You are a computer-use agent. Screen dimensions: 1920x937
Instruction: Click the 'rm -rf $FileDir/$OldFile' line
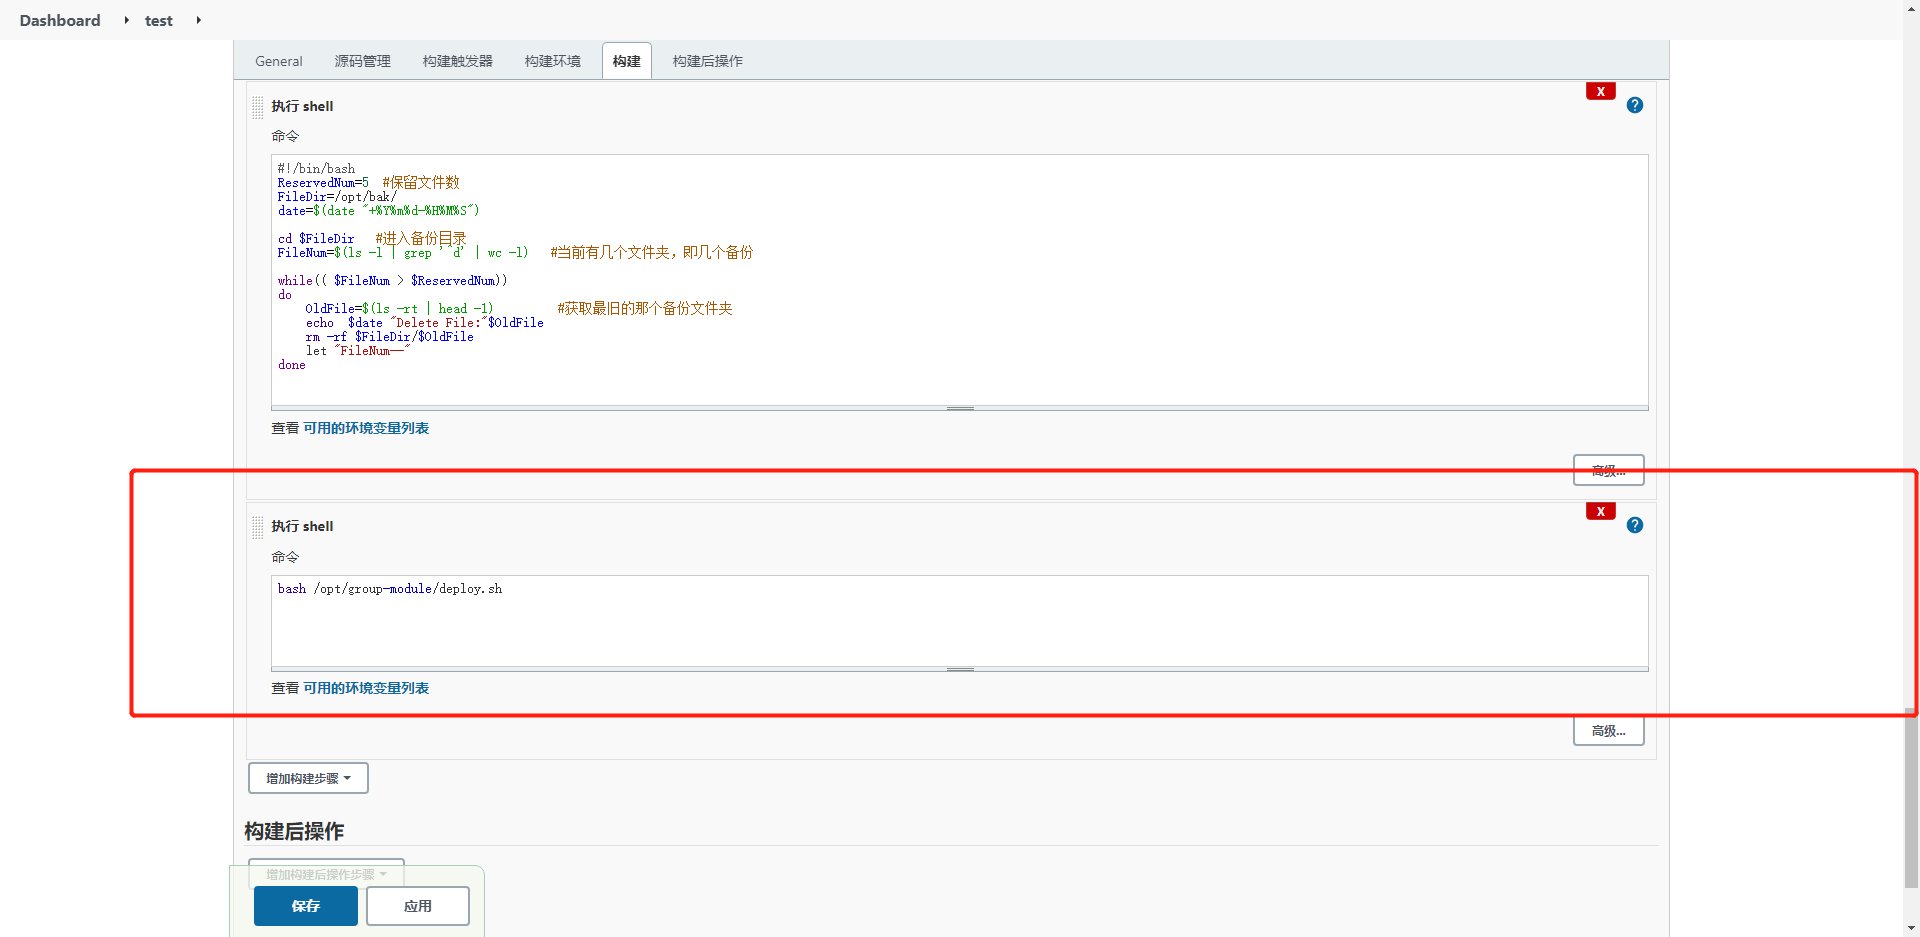coord(390,337)
